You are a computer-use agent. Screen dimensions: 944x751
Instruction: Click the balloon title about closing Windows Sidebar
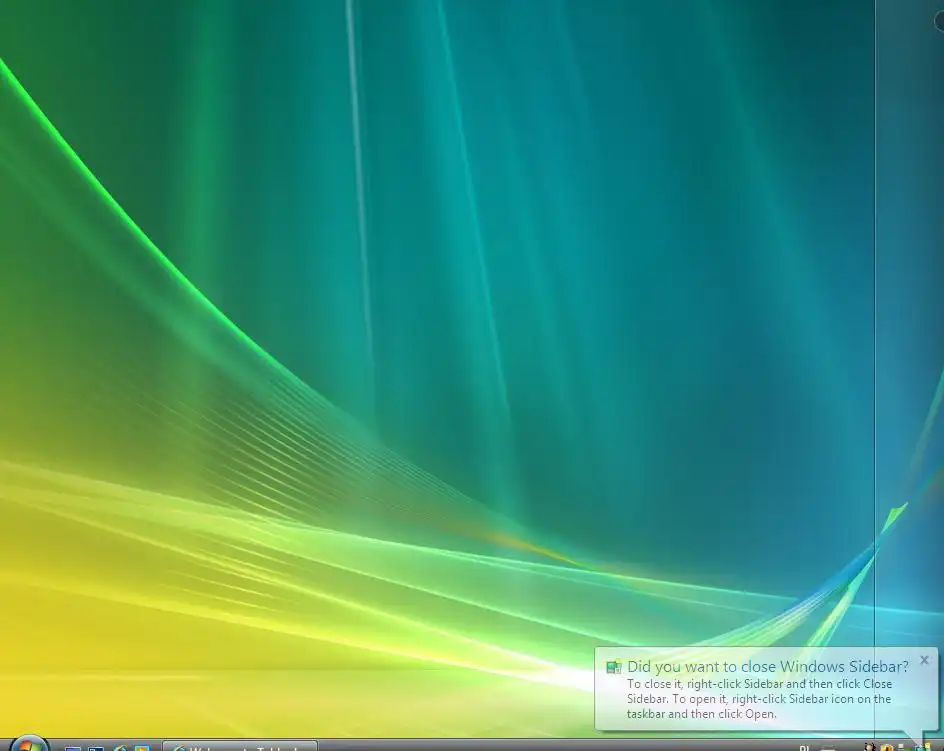[768, 667]
